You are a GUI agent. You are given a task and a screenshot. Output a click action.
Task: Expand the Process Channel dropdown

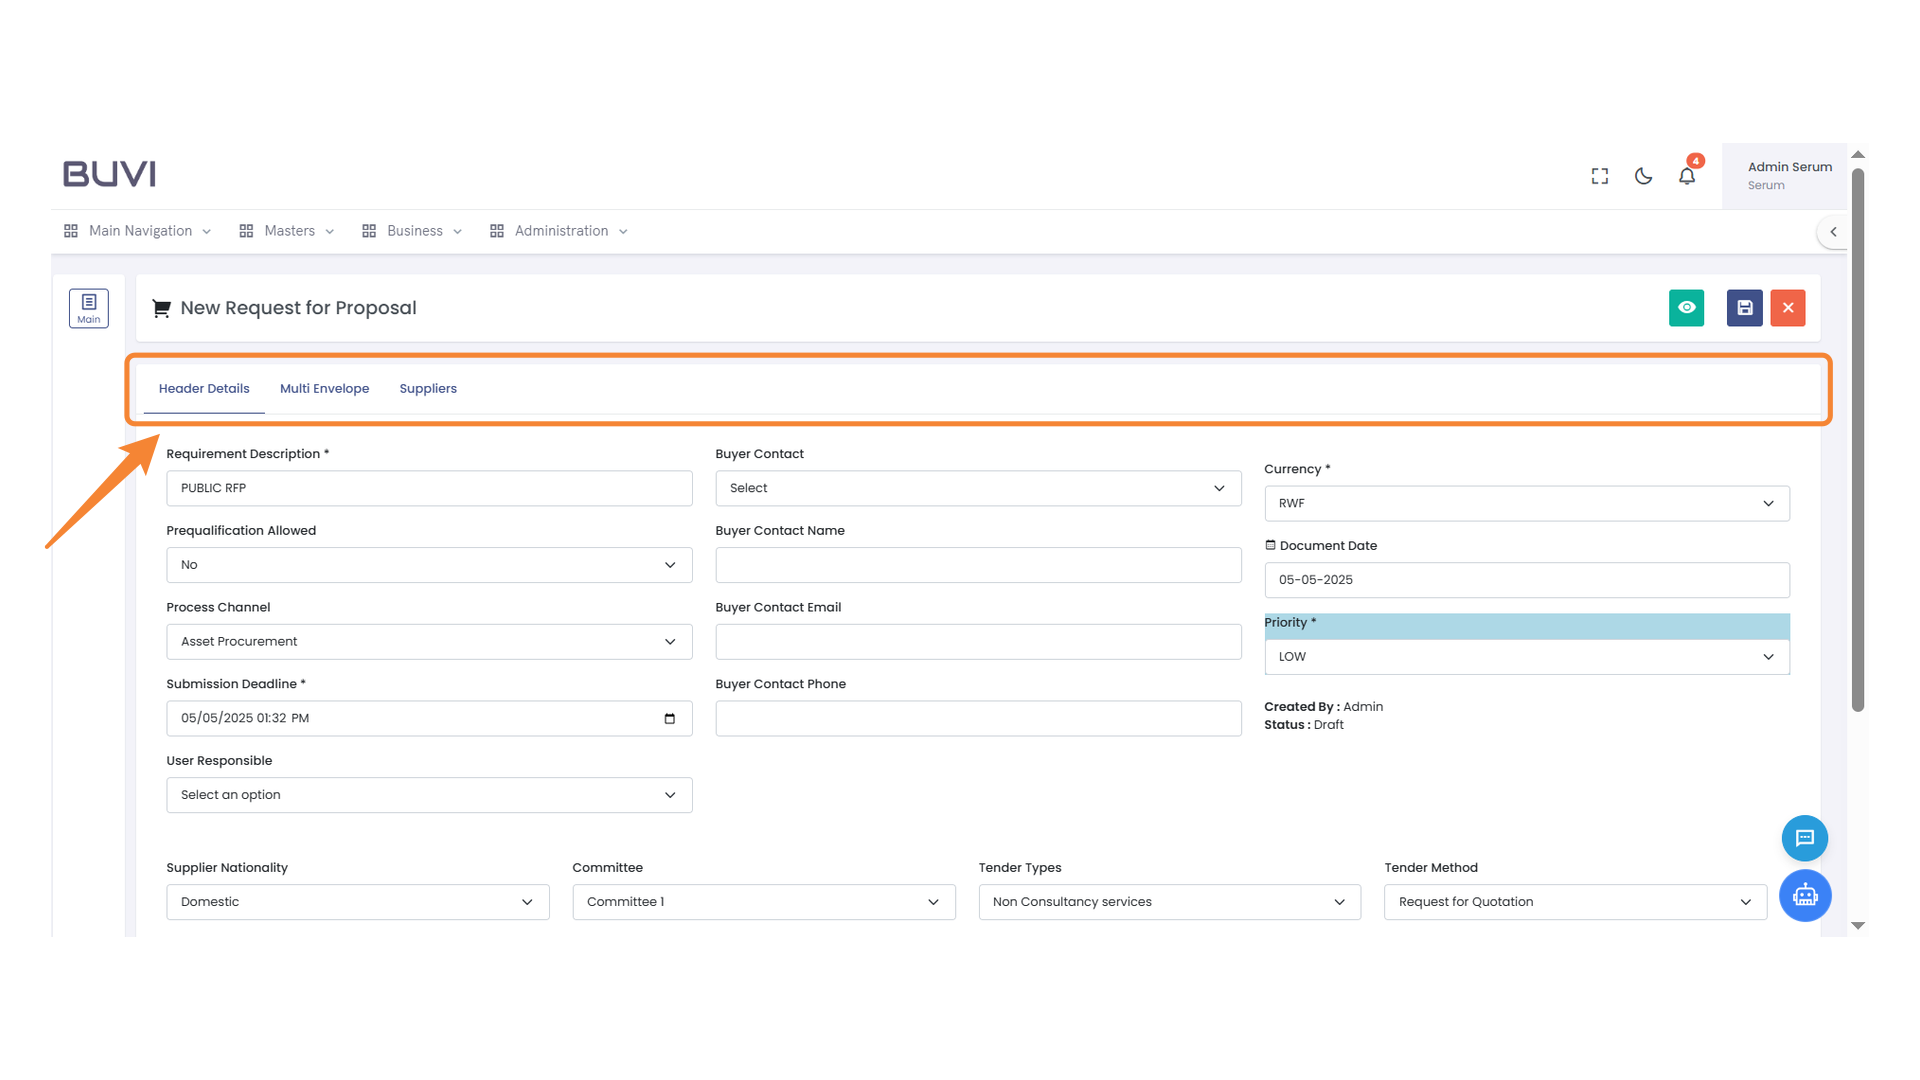(x=429, y=642)
